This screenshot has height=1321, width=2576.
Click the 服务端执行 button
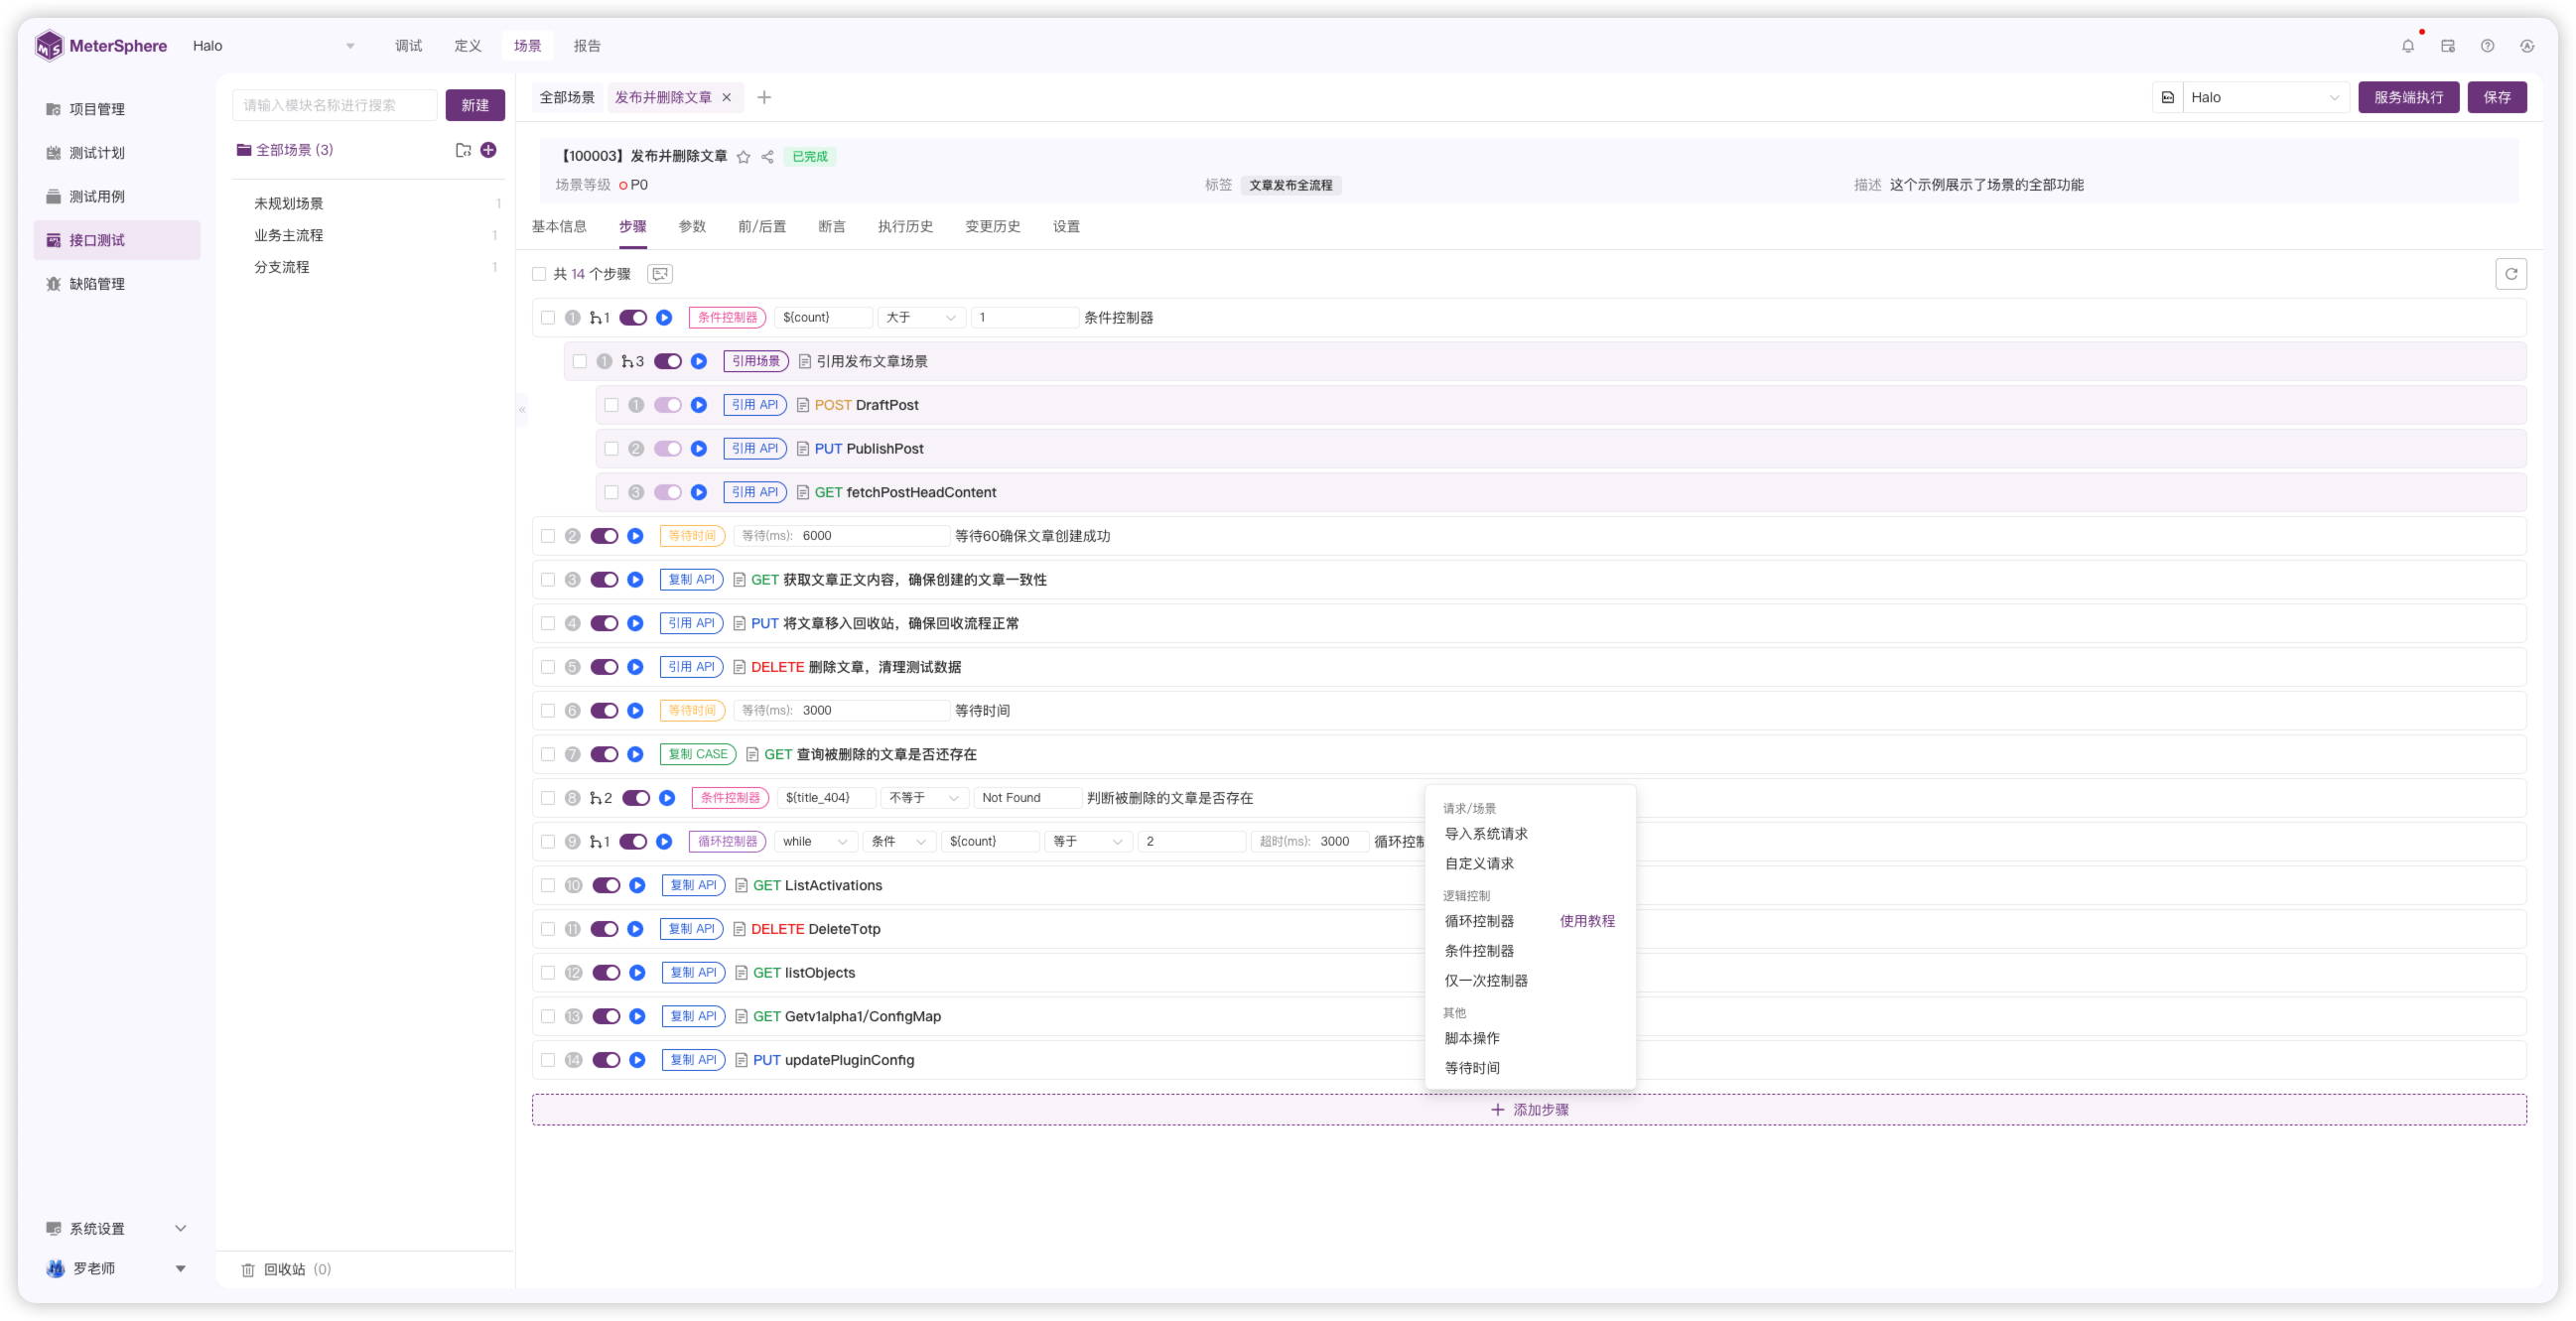pos(2407,98)
